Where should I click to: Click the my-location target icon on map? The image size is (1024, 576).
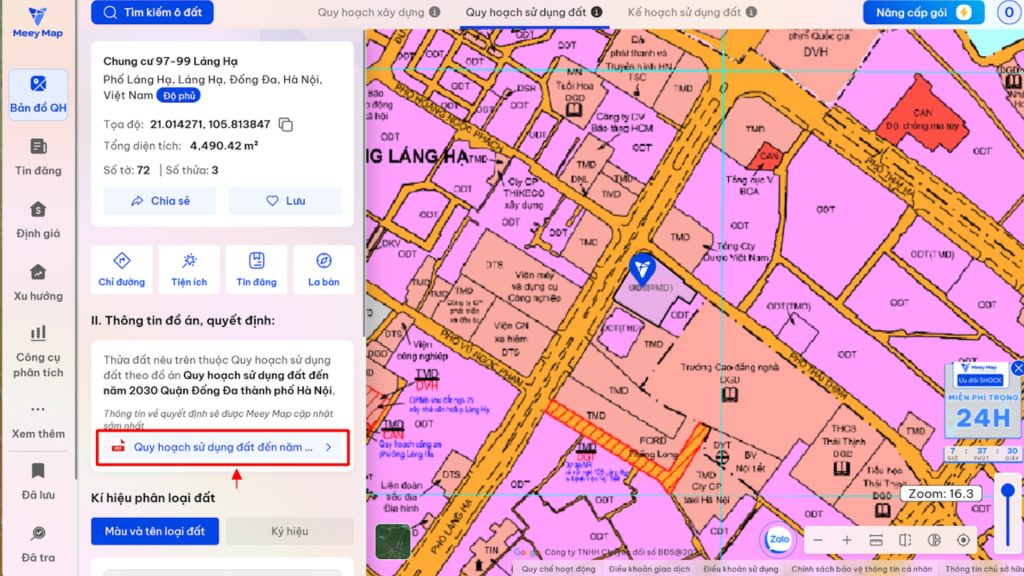(x=963, y=539)
